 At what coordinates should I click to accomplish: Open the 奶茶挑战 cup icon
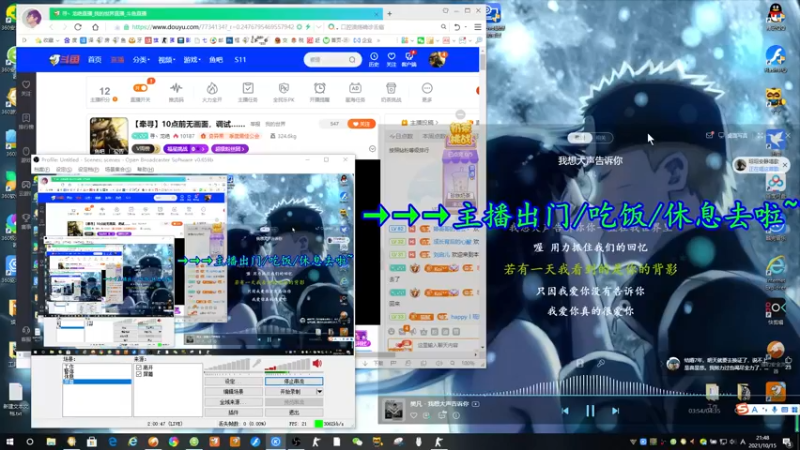[x=391, y=88]
